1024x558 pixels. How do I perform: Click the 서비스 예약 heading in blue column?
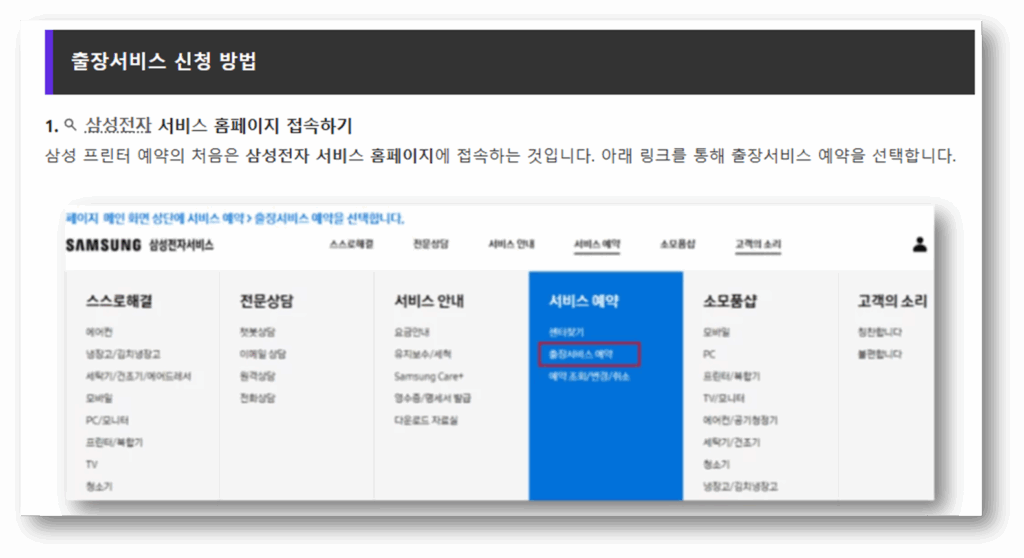[x=584, y=301]
